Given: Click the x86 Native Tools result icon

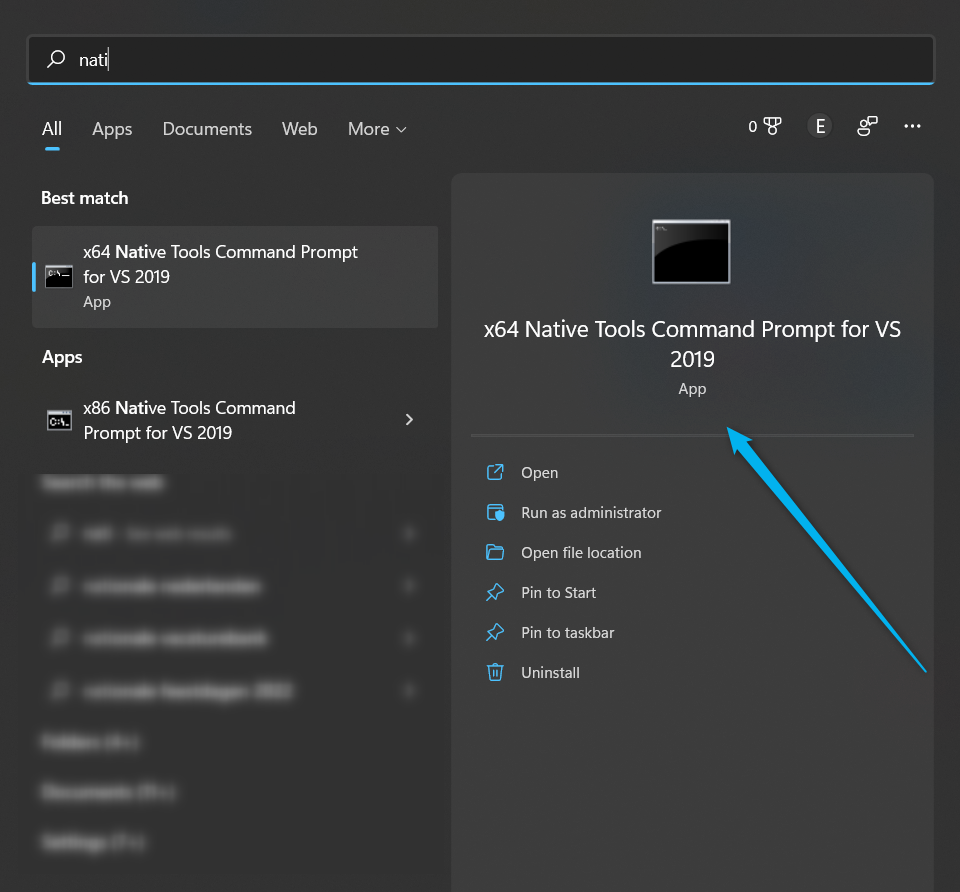Looking at the screenshot, I should tap(59, 421).
